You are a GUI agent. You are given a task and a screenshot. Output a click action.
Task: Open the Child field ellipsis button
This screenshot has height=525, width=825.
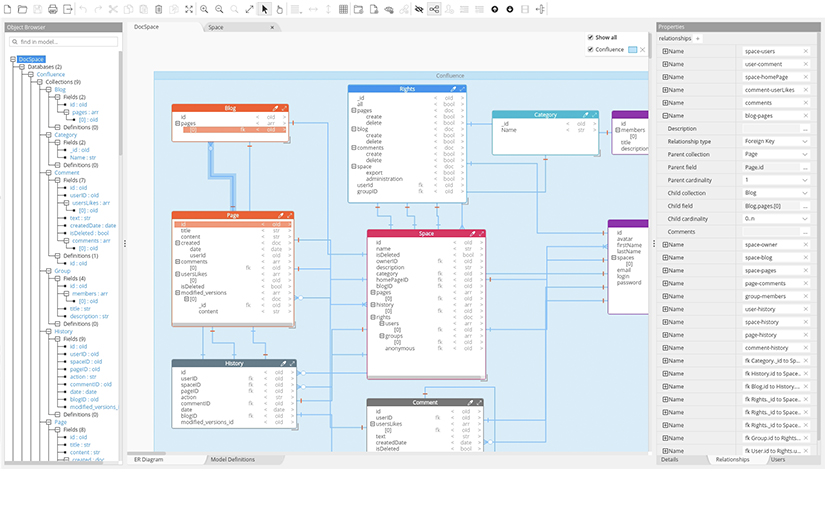tap(805, 206)
